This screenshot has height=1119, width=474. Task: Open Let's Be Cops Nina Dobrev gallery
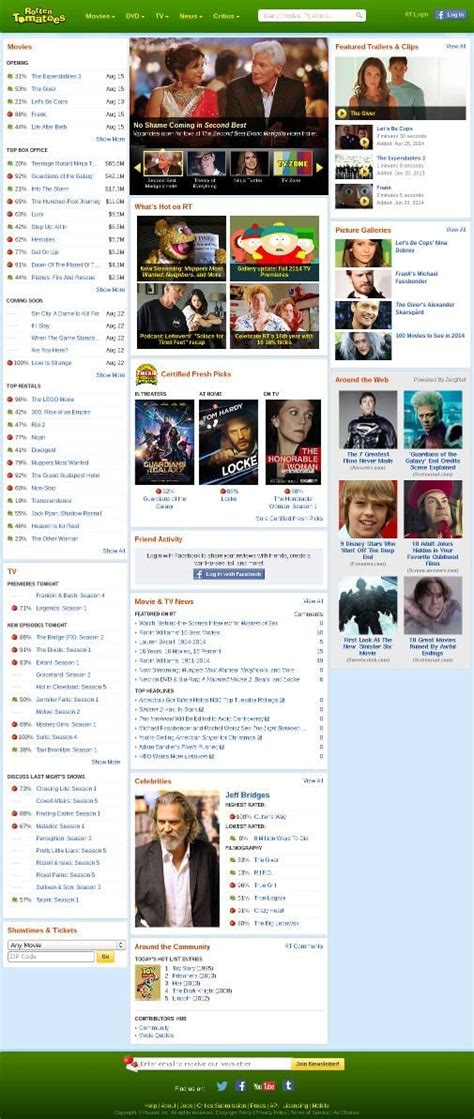(363, 253)
